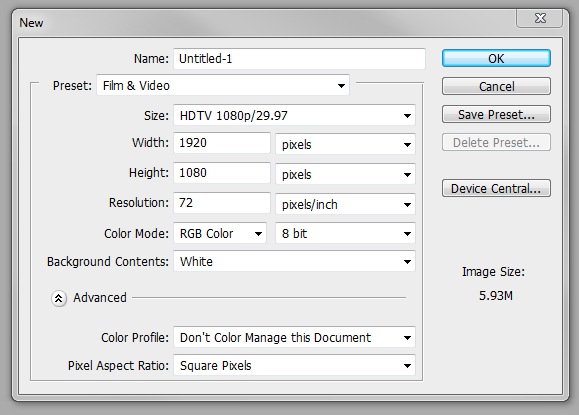Close the New dialog with X

[539, 18]
